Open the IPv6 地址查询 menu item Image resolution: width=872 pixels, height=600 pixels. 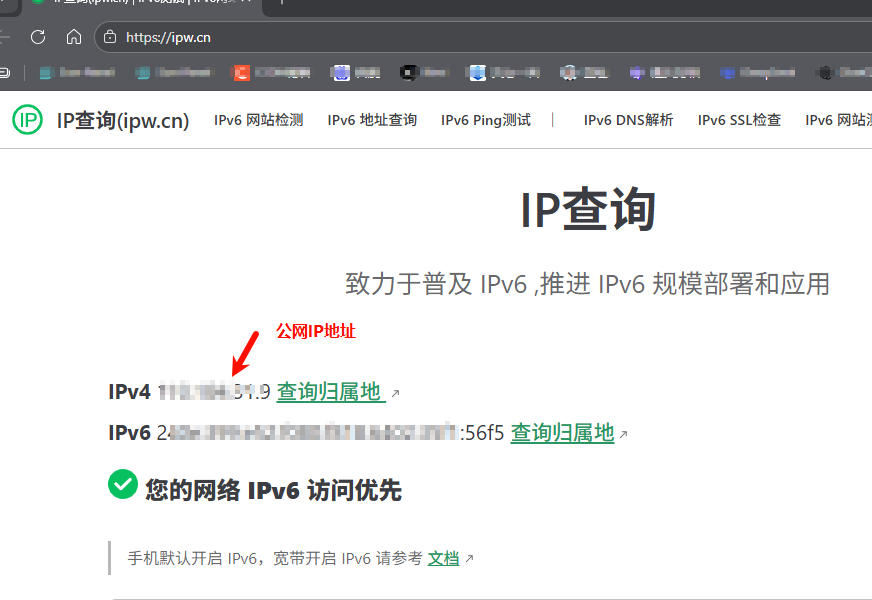tap(372, 120)
